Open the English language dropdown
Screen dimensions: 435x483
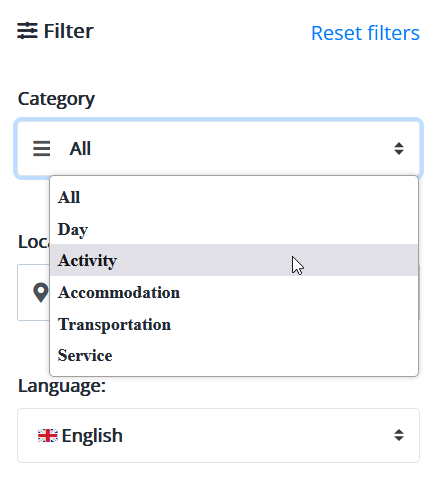click(218, 435)
